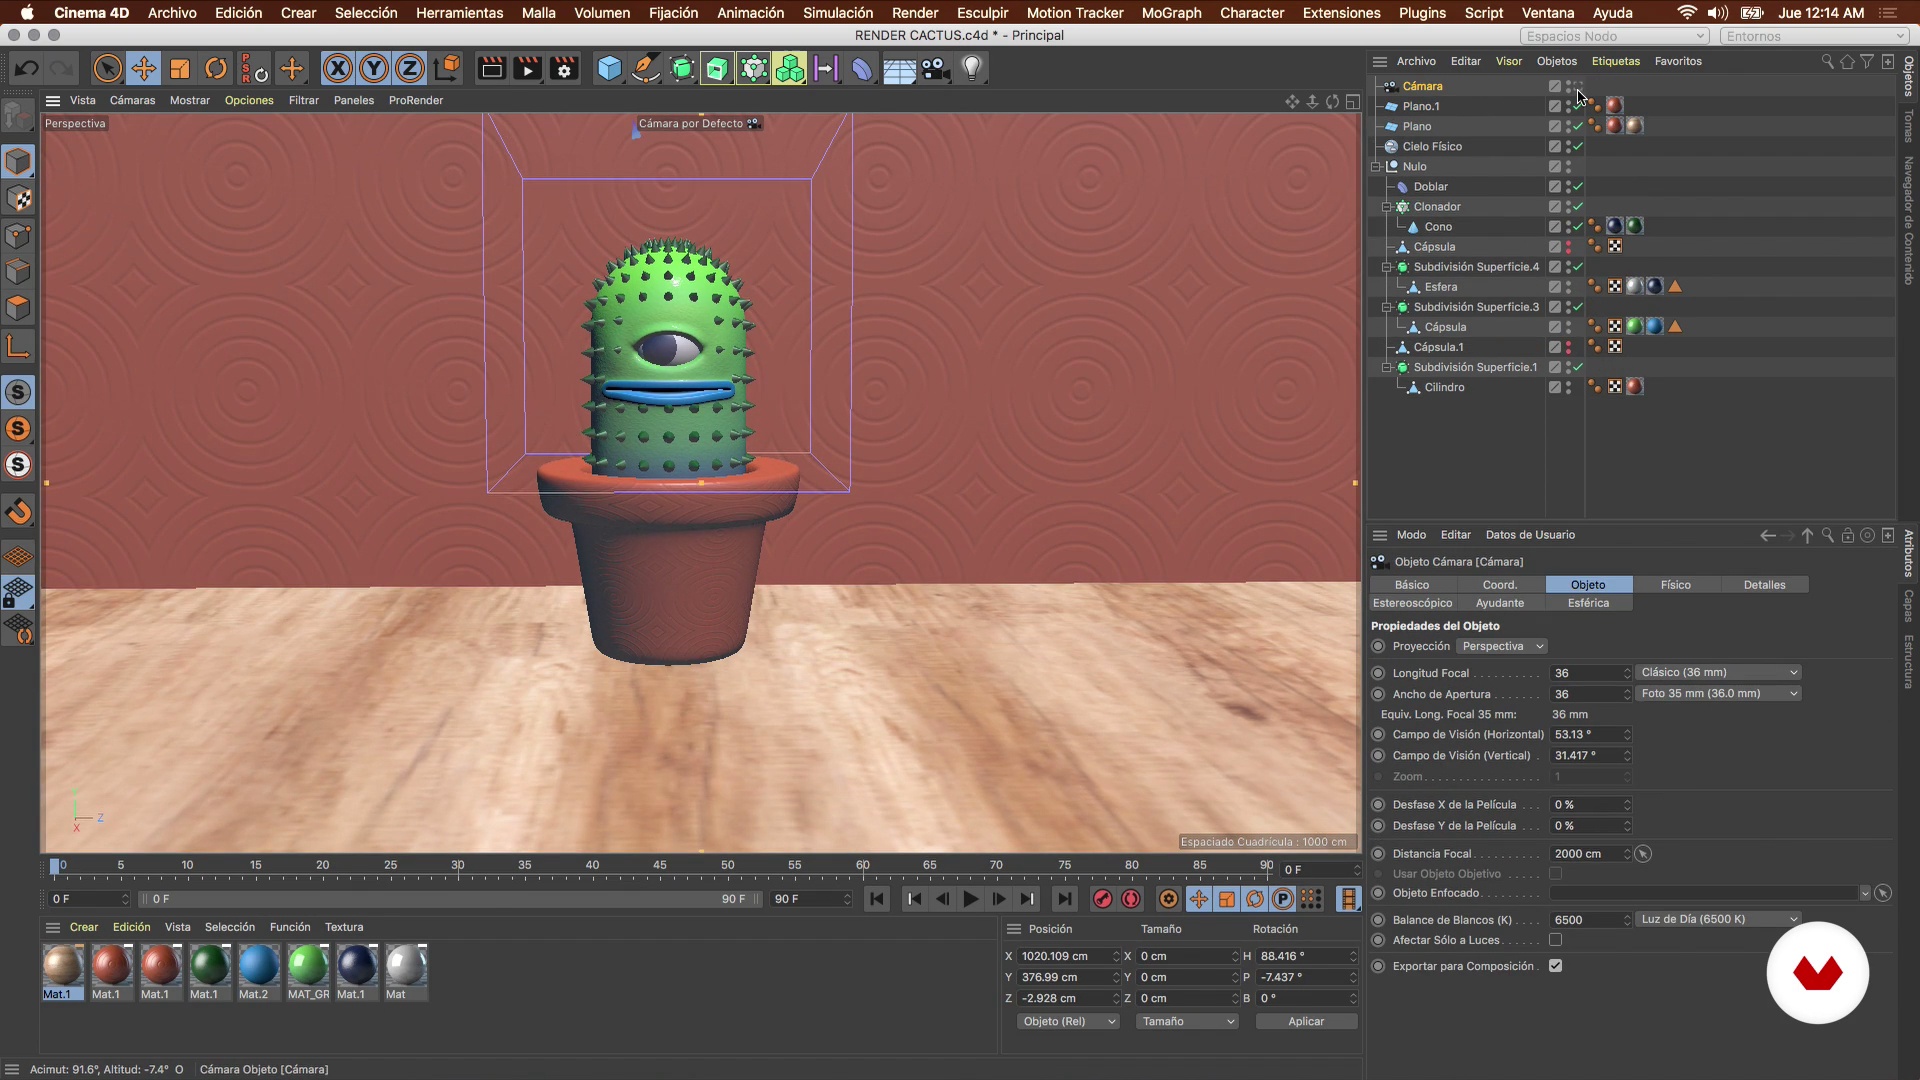Open the Simulación menu

pos(837,13)
